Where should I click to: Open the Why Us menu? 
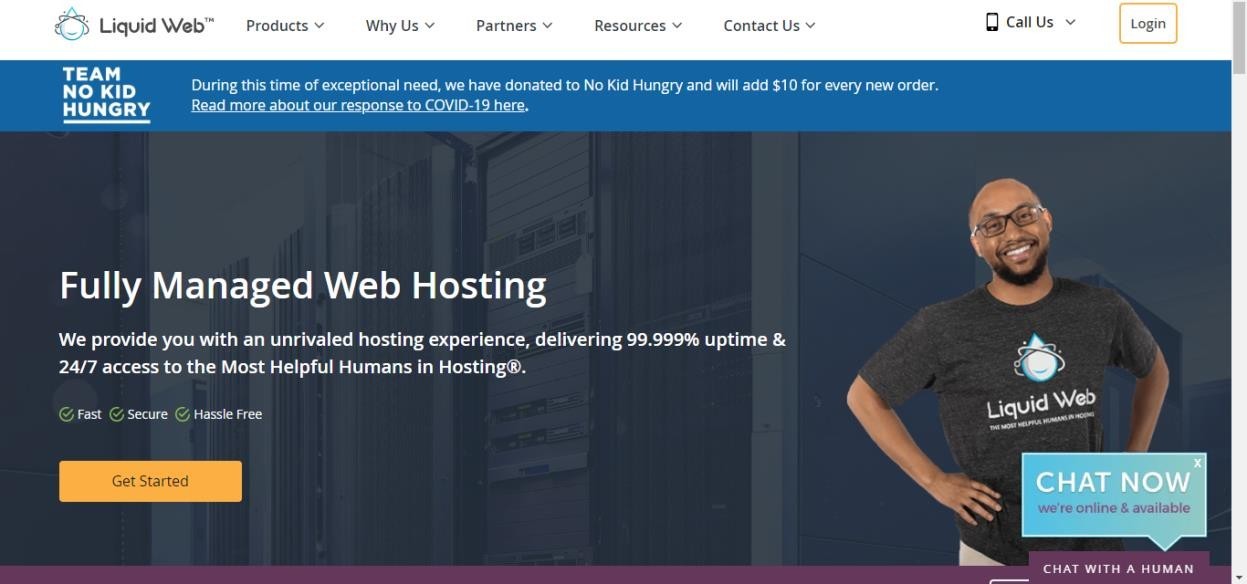coord(400,25)
